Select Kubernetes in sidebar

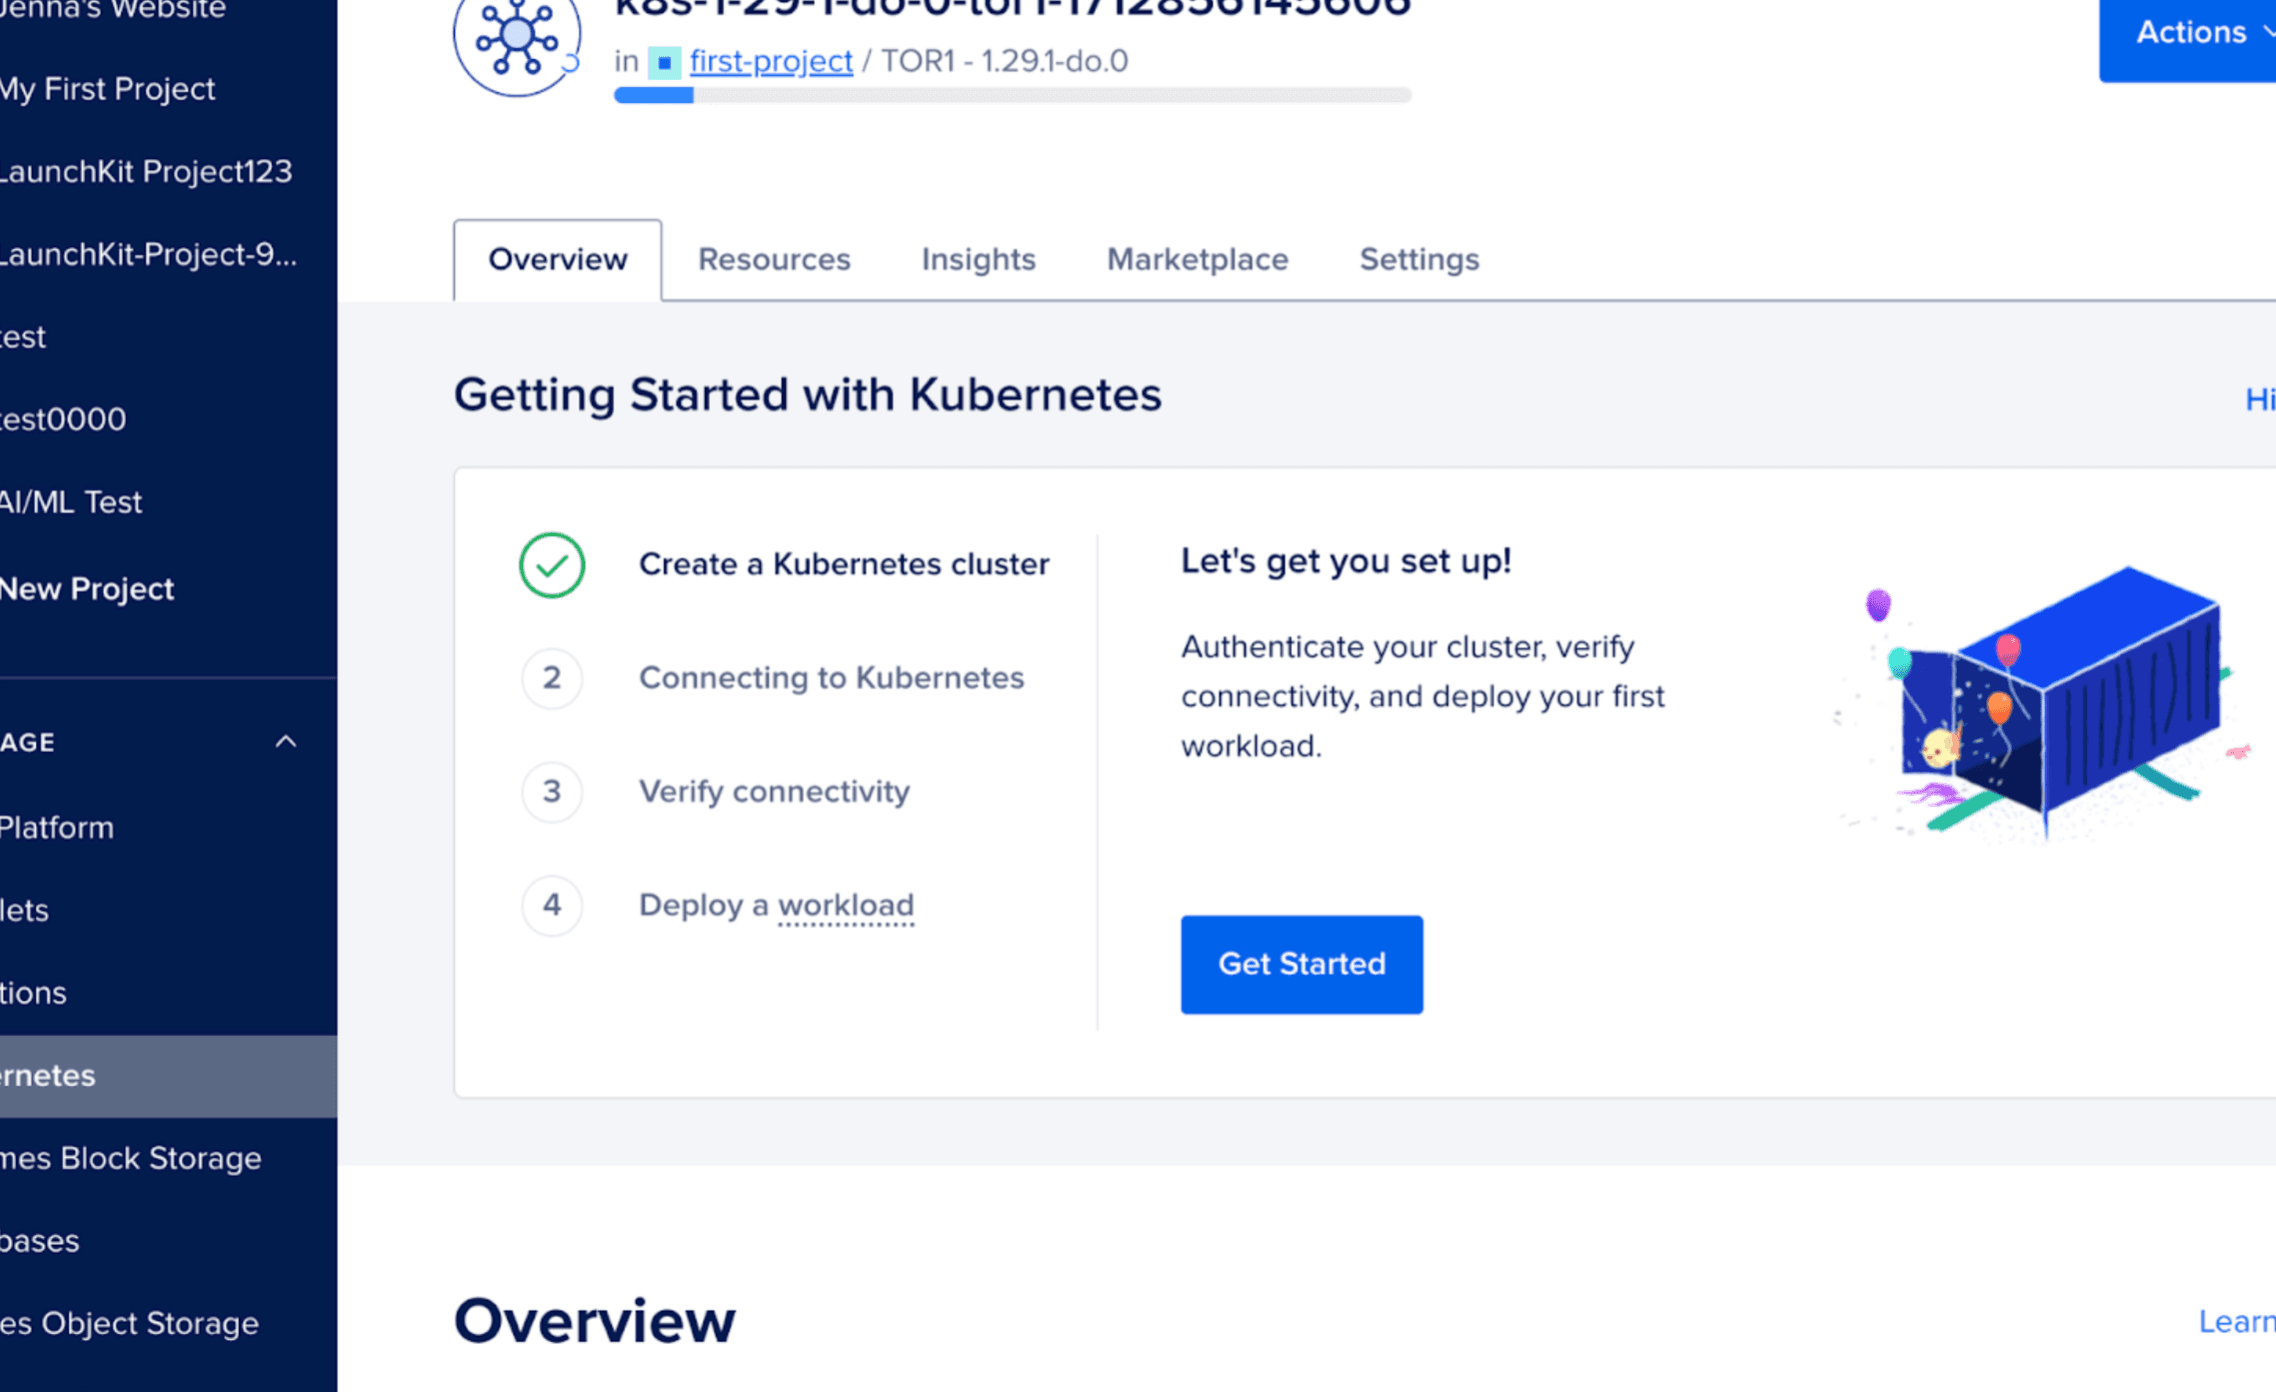[x=168, y=1076]
